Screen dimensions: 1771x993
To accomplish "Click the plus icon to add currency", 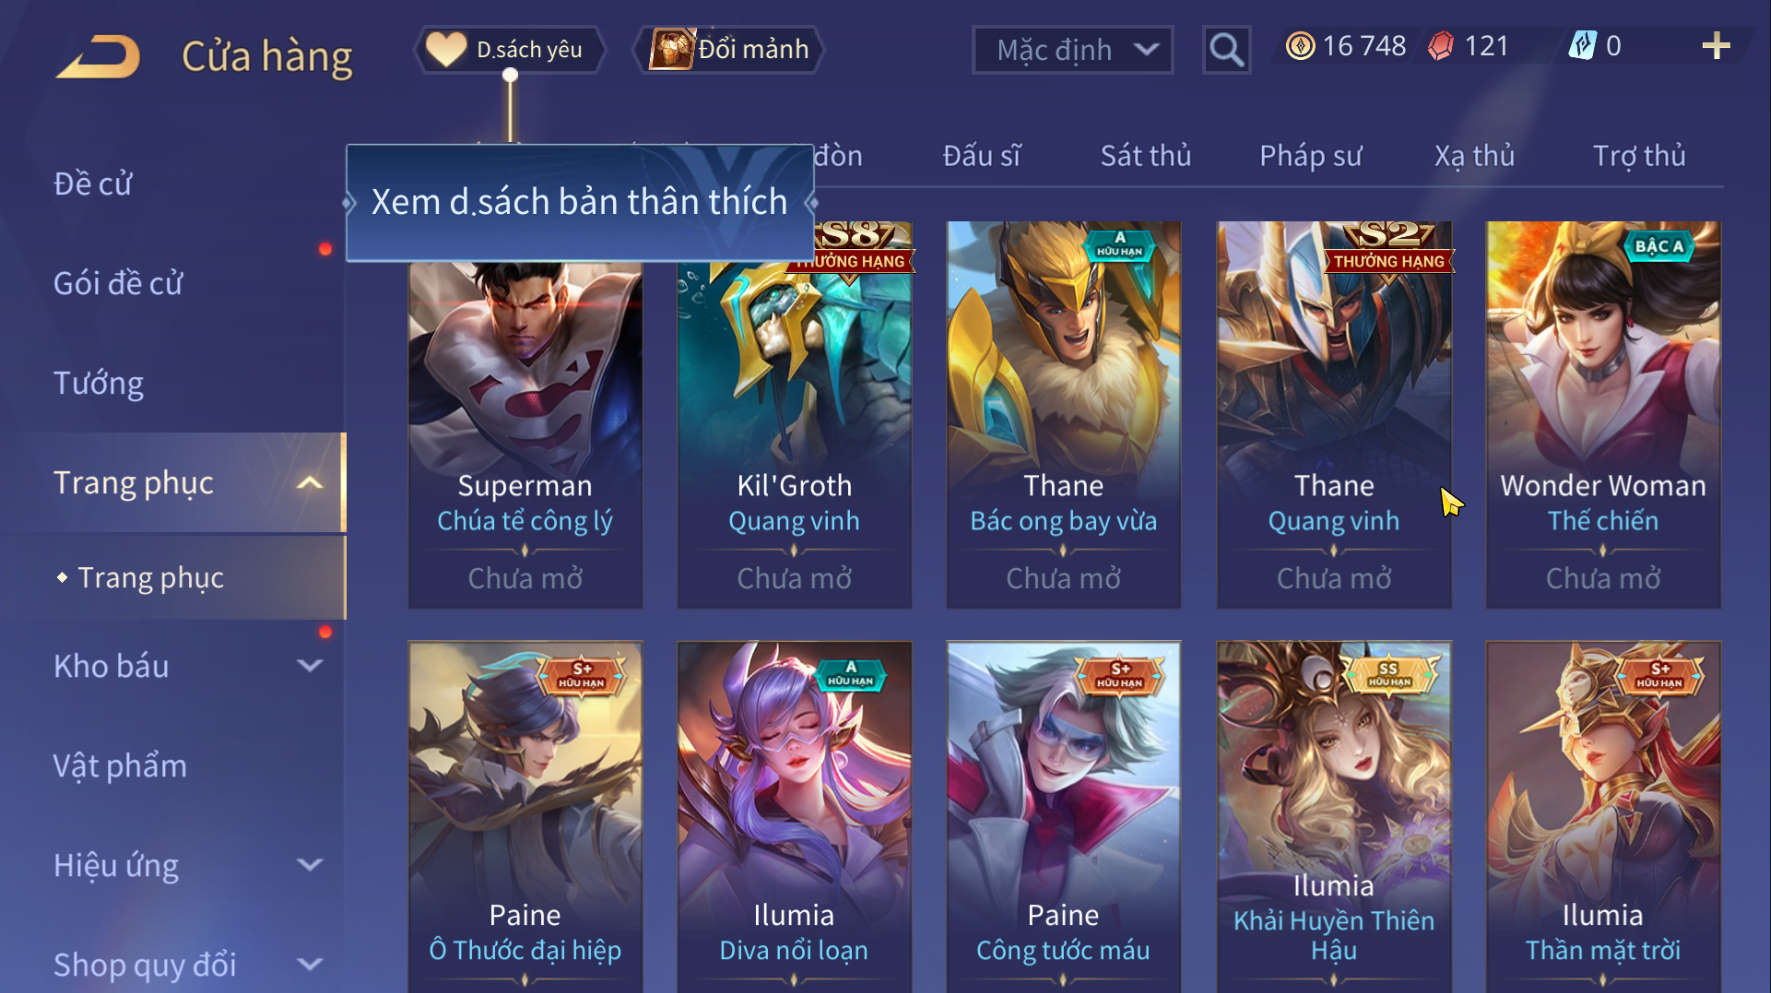I will point(1716,46).
